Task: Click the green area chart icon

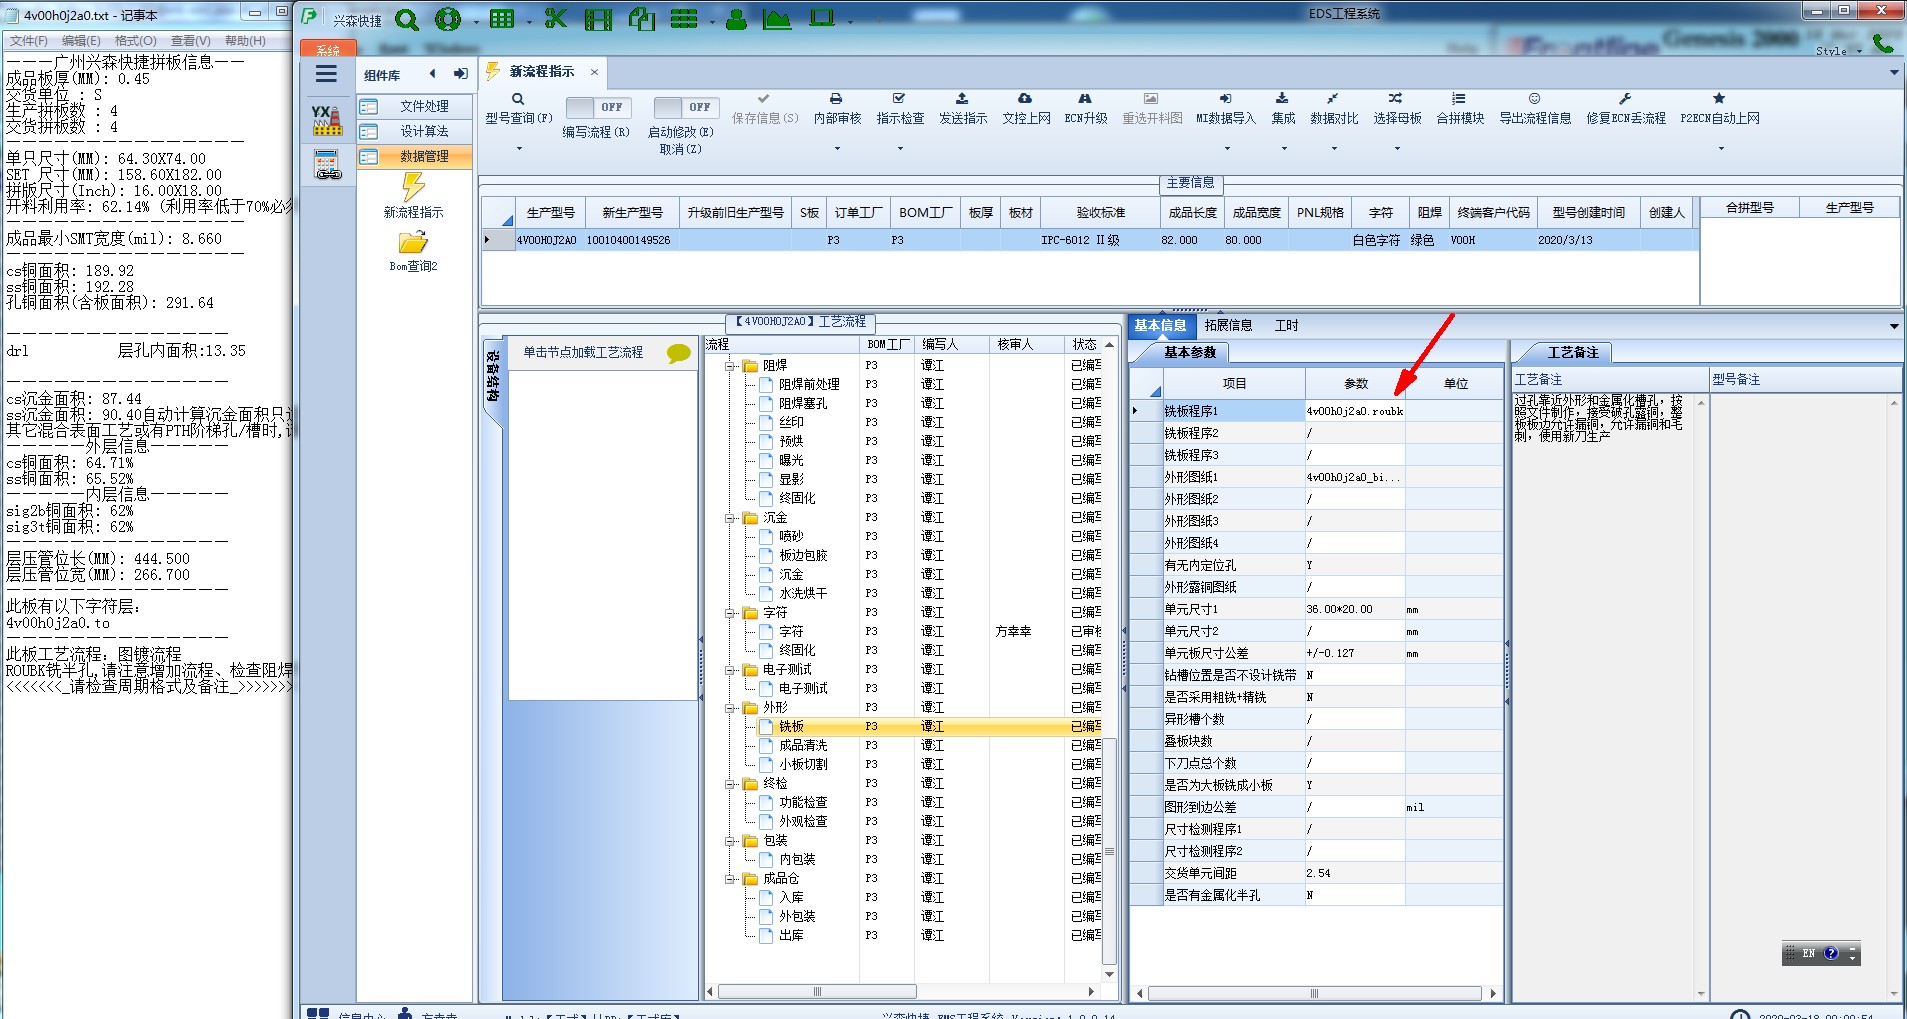Action: [x=777, y=19]
